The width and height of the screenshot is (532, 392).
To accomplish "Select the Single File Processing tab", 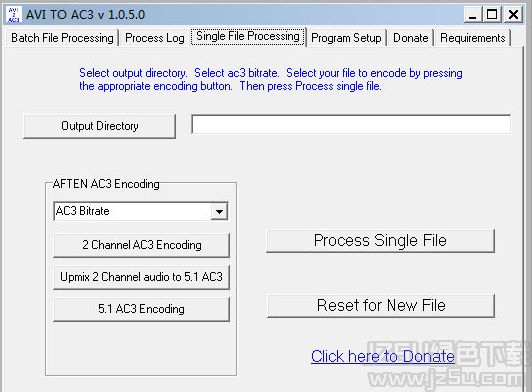I will point(248,36).
